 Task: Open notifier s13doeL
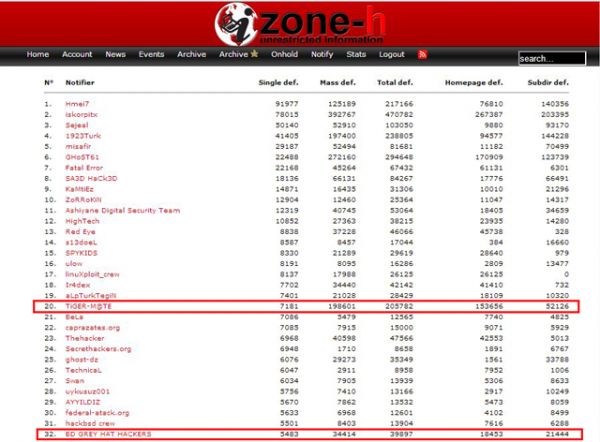click(x=81, y=243)
